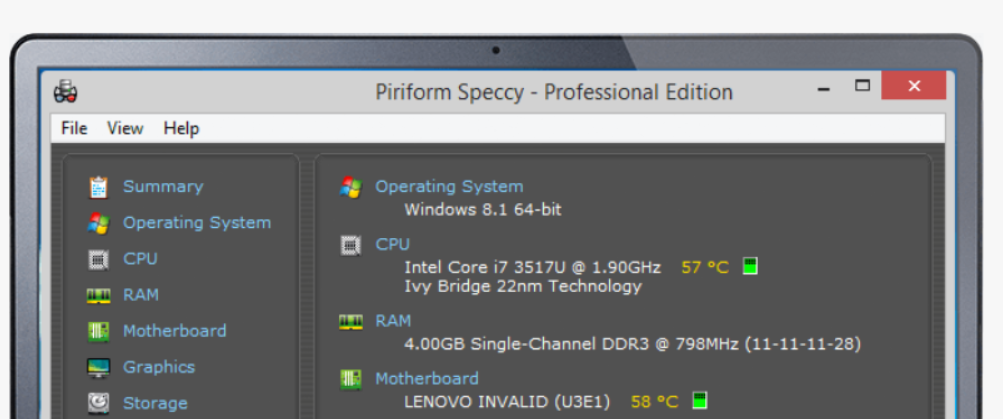The image size is (1003, 419).
Task: Click the CPU chip icon in sidebar
Action: click(98, 259)
